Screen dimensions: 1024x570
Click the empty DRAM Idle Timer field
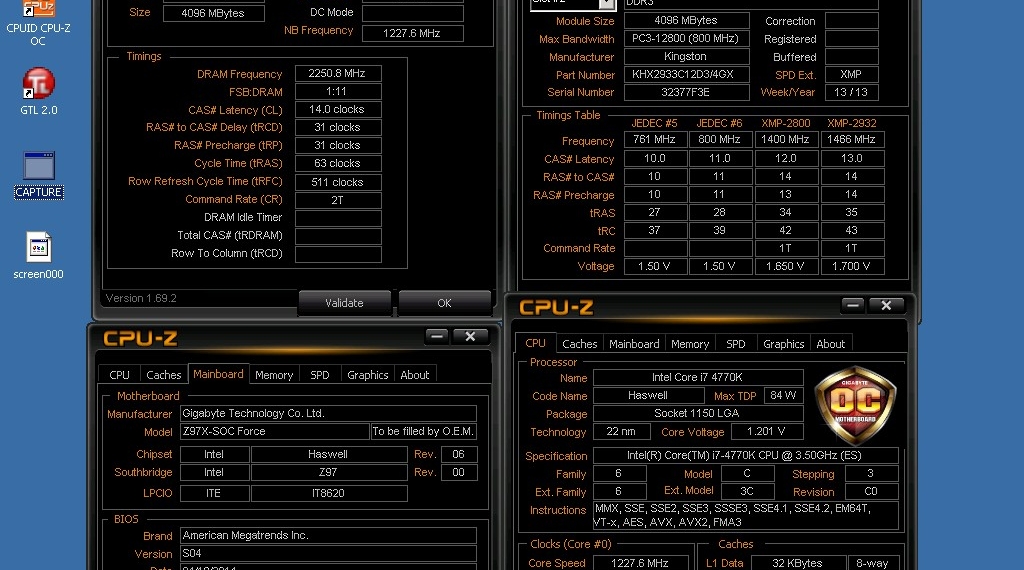[x=338, y=218]
